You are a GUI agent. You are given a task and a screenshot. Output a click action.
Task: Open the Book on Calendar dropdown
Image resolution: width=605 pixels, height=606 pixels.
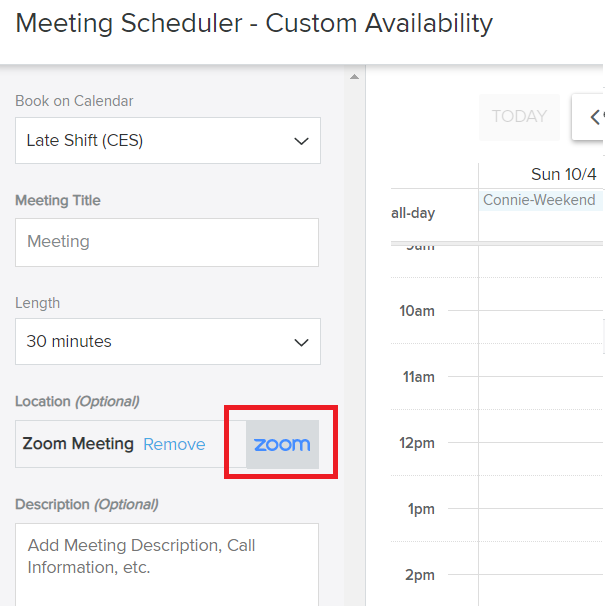[x=168, y=141]
